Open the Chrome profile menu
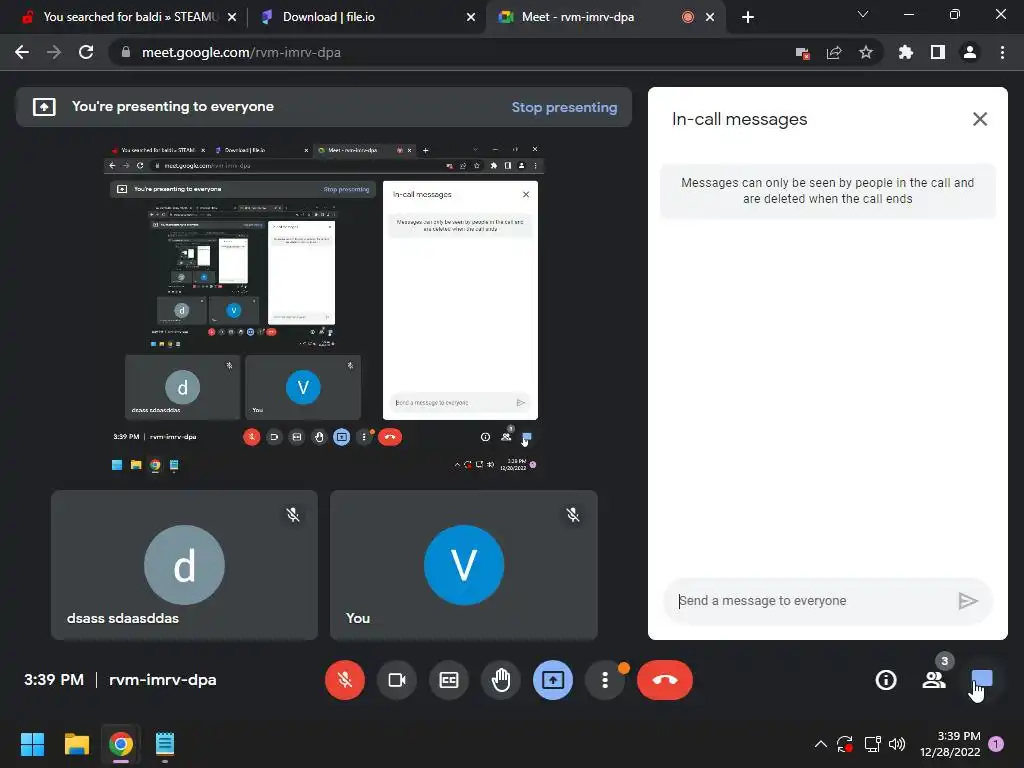Image resolution: width=1024 pixels, height=768 pixels. click(x=970, y=52)
